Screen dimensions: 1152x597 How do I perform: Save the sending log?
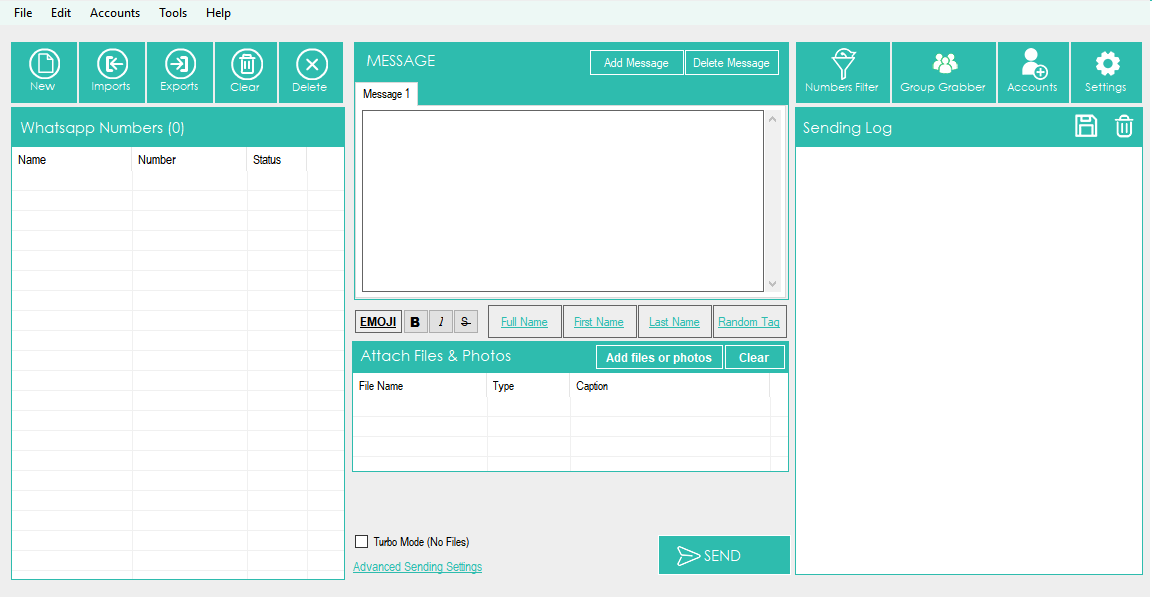pyautogui.click(x=1086, y=126)
